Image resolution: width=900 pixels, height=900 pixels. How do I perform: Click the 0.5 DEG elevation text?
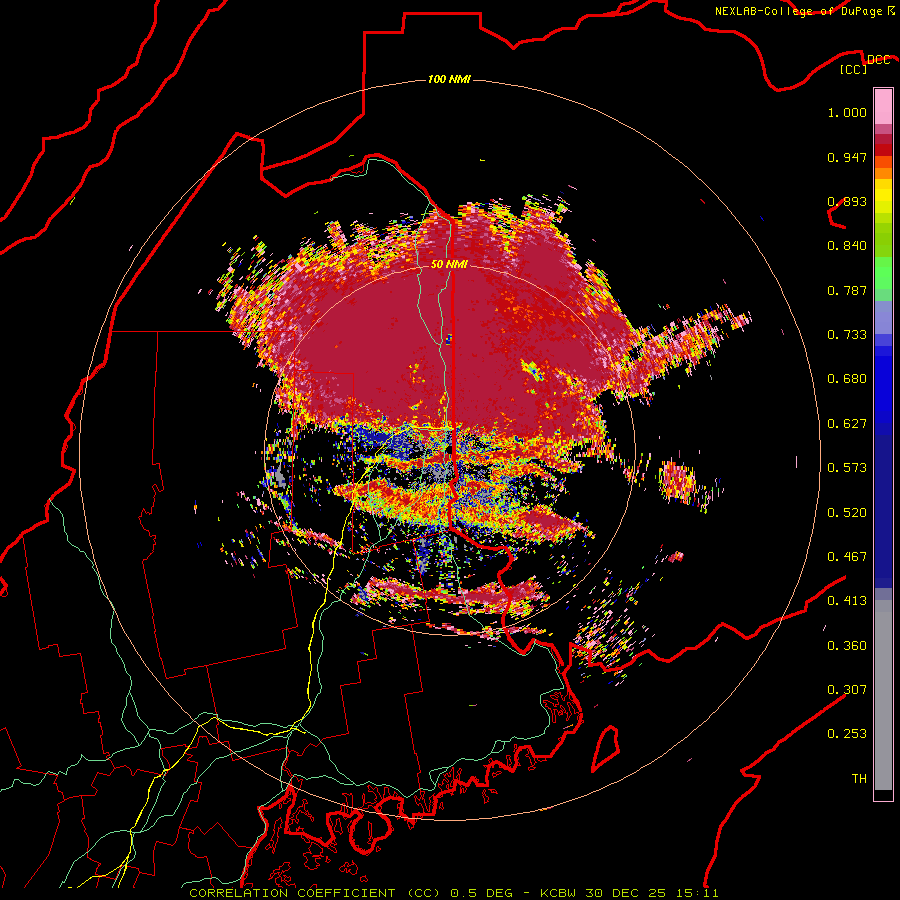(483, 893)
